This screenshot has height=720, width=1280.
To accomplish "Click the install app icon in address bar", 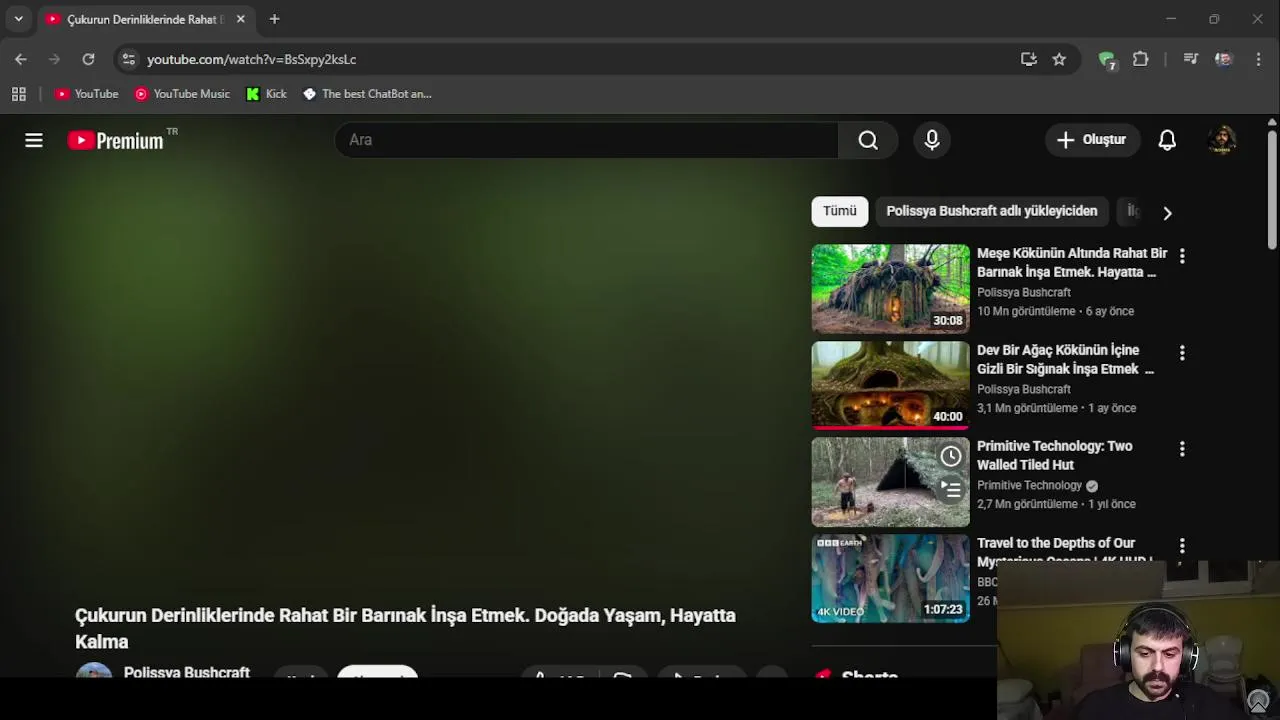I will pos(1029,59).
